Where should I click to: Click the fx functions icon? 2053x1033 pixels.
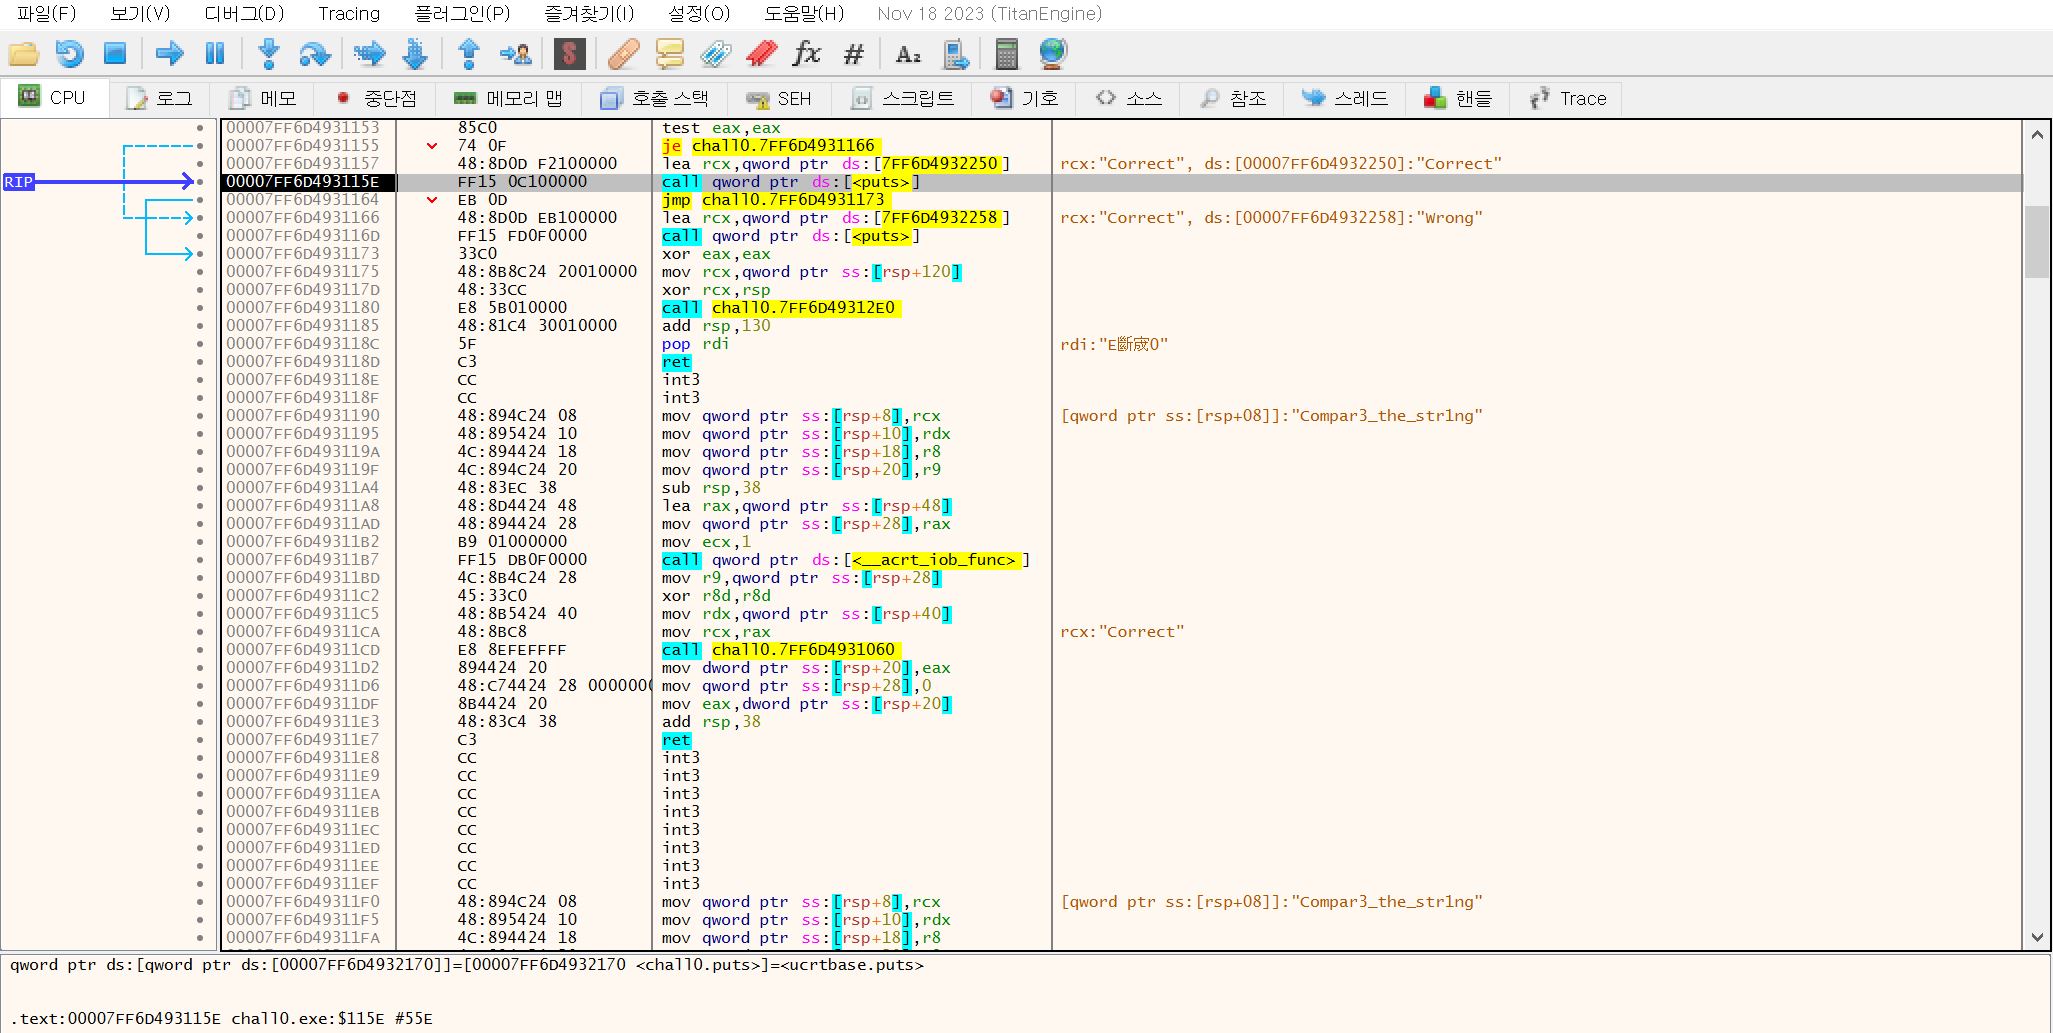click(x=806, y=54)
